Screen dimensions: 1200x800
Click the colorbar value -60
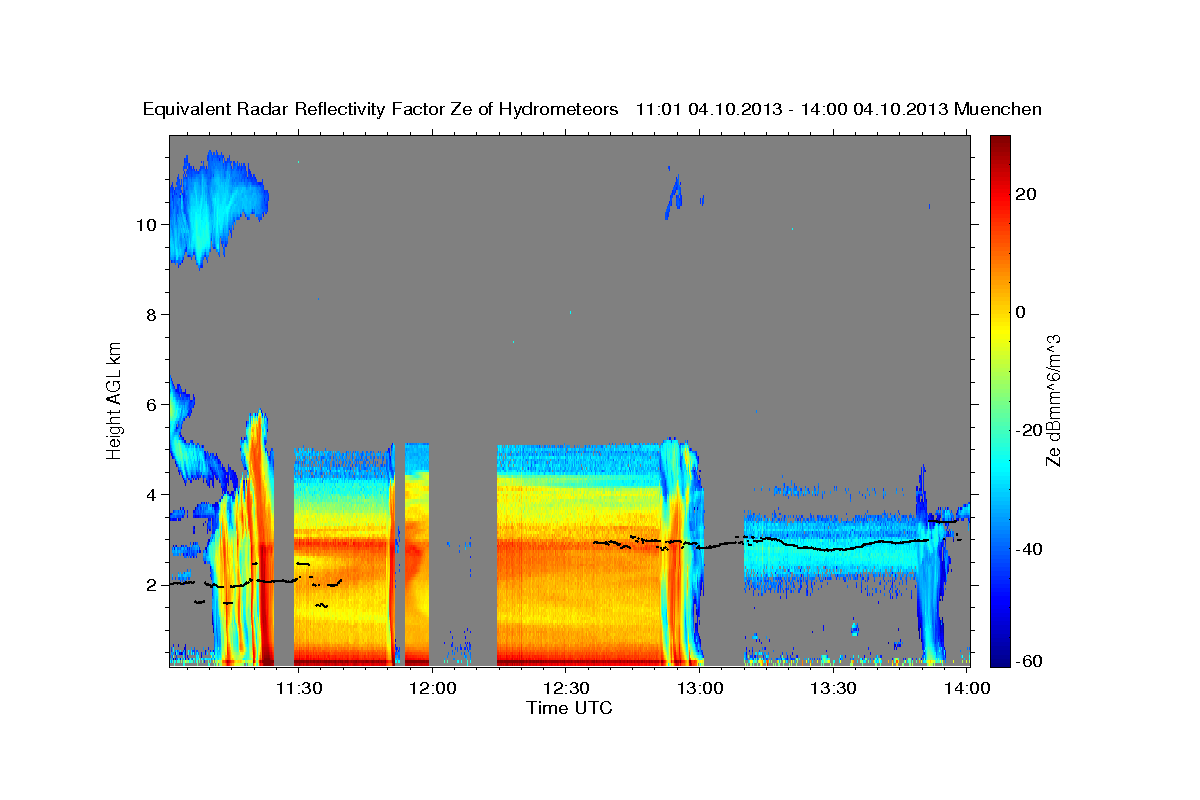(1029, 661)
